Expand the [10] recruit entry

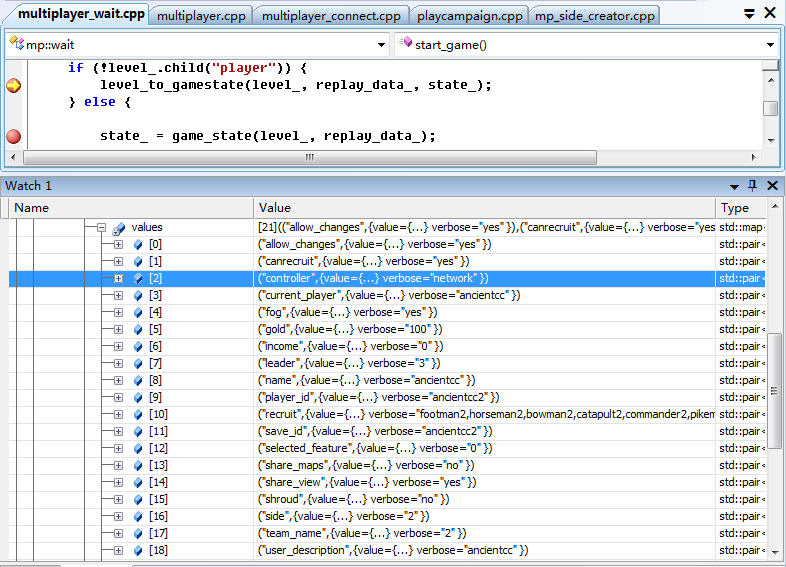point(118,415)
